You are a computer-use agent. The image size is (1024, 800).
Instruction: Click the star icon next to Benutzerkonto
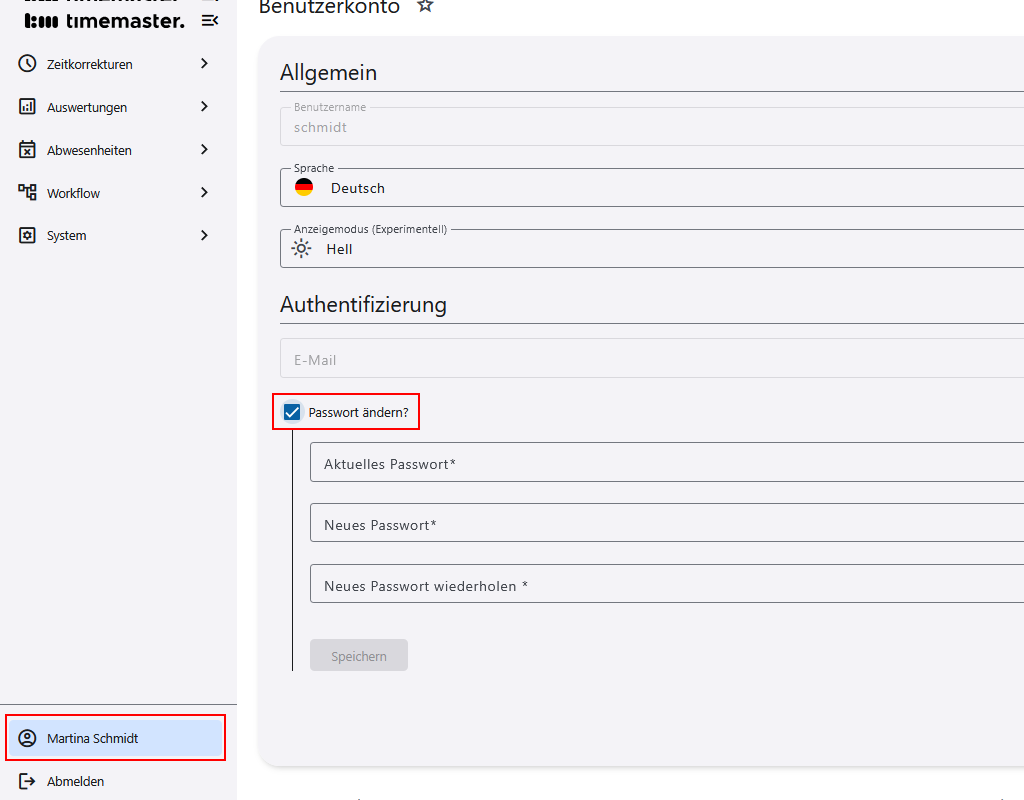pyautogui.click(x=424, y=6)
